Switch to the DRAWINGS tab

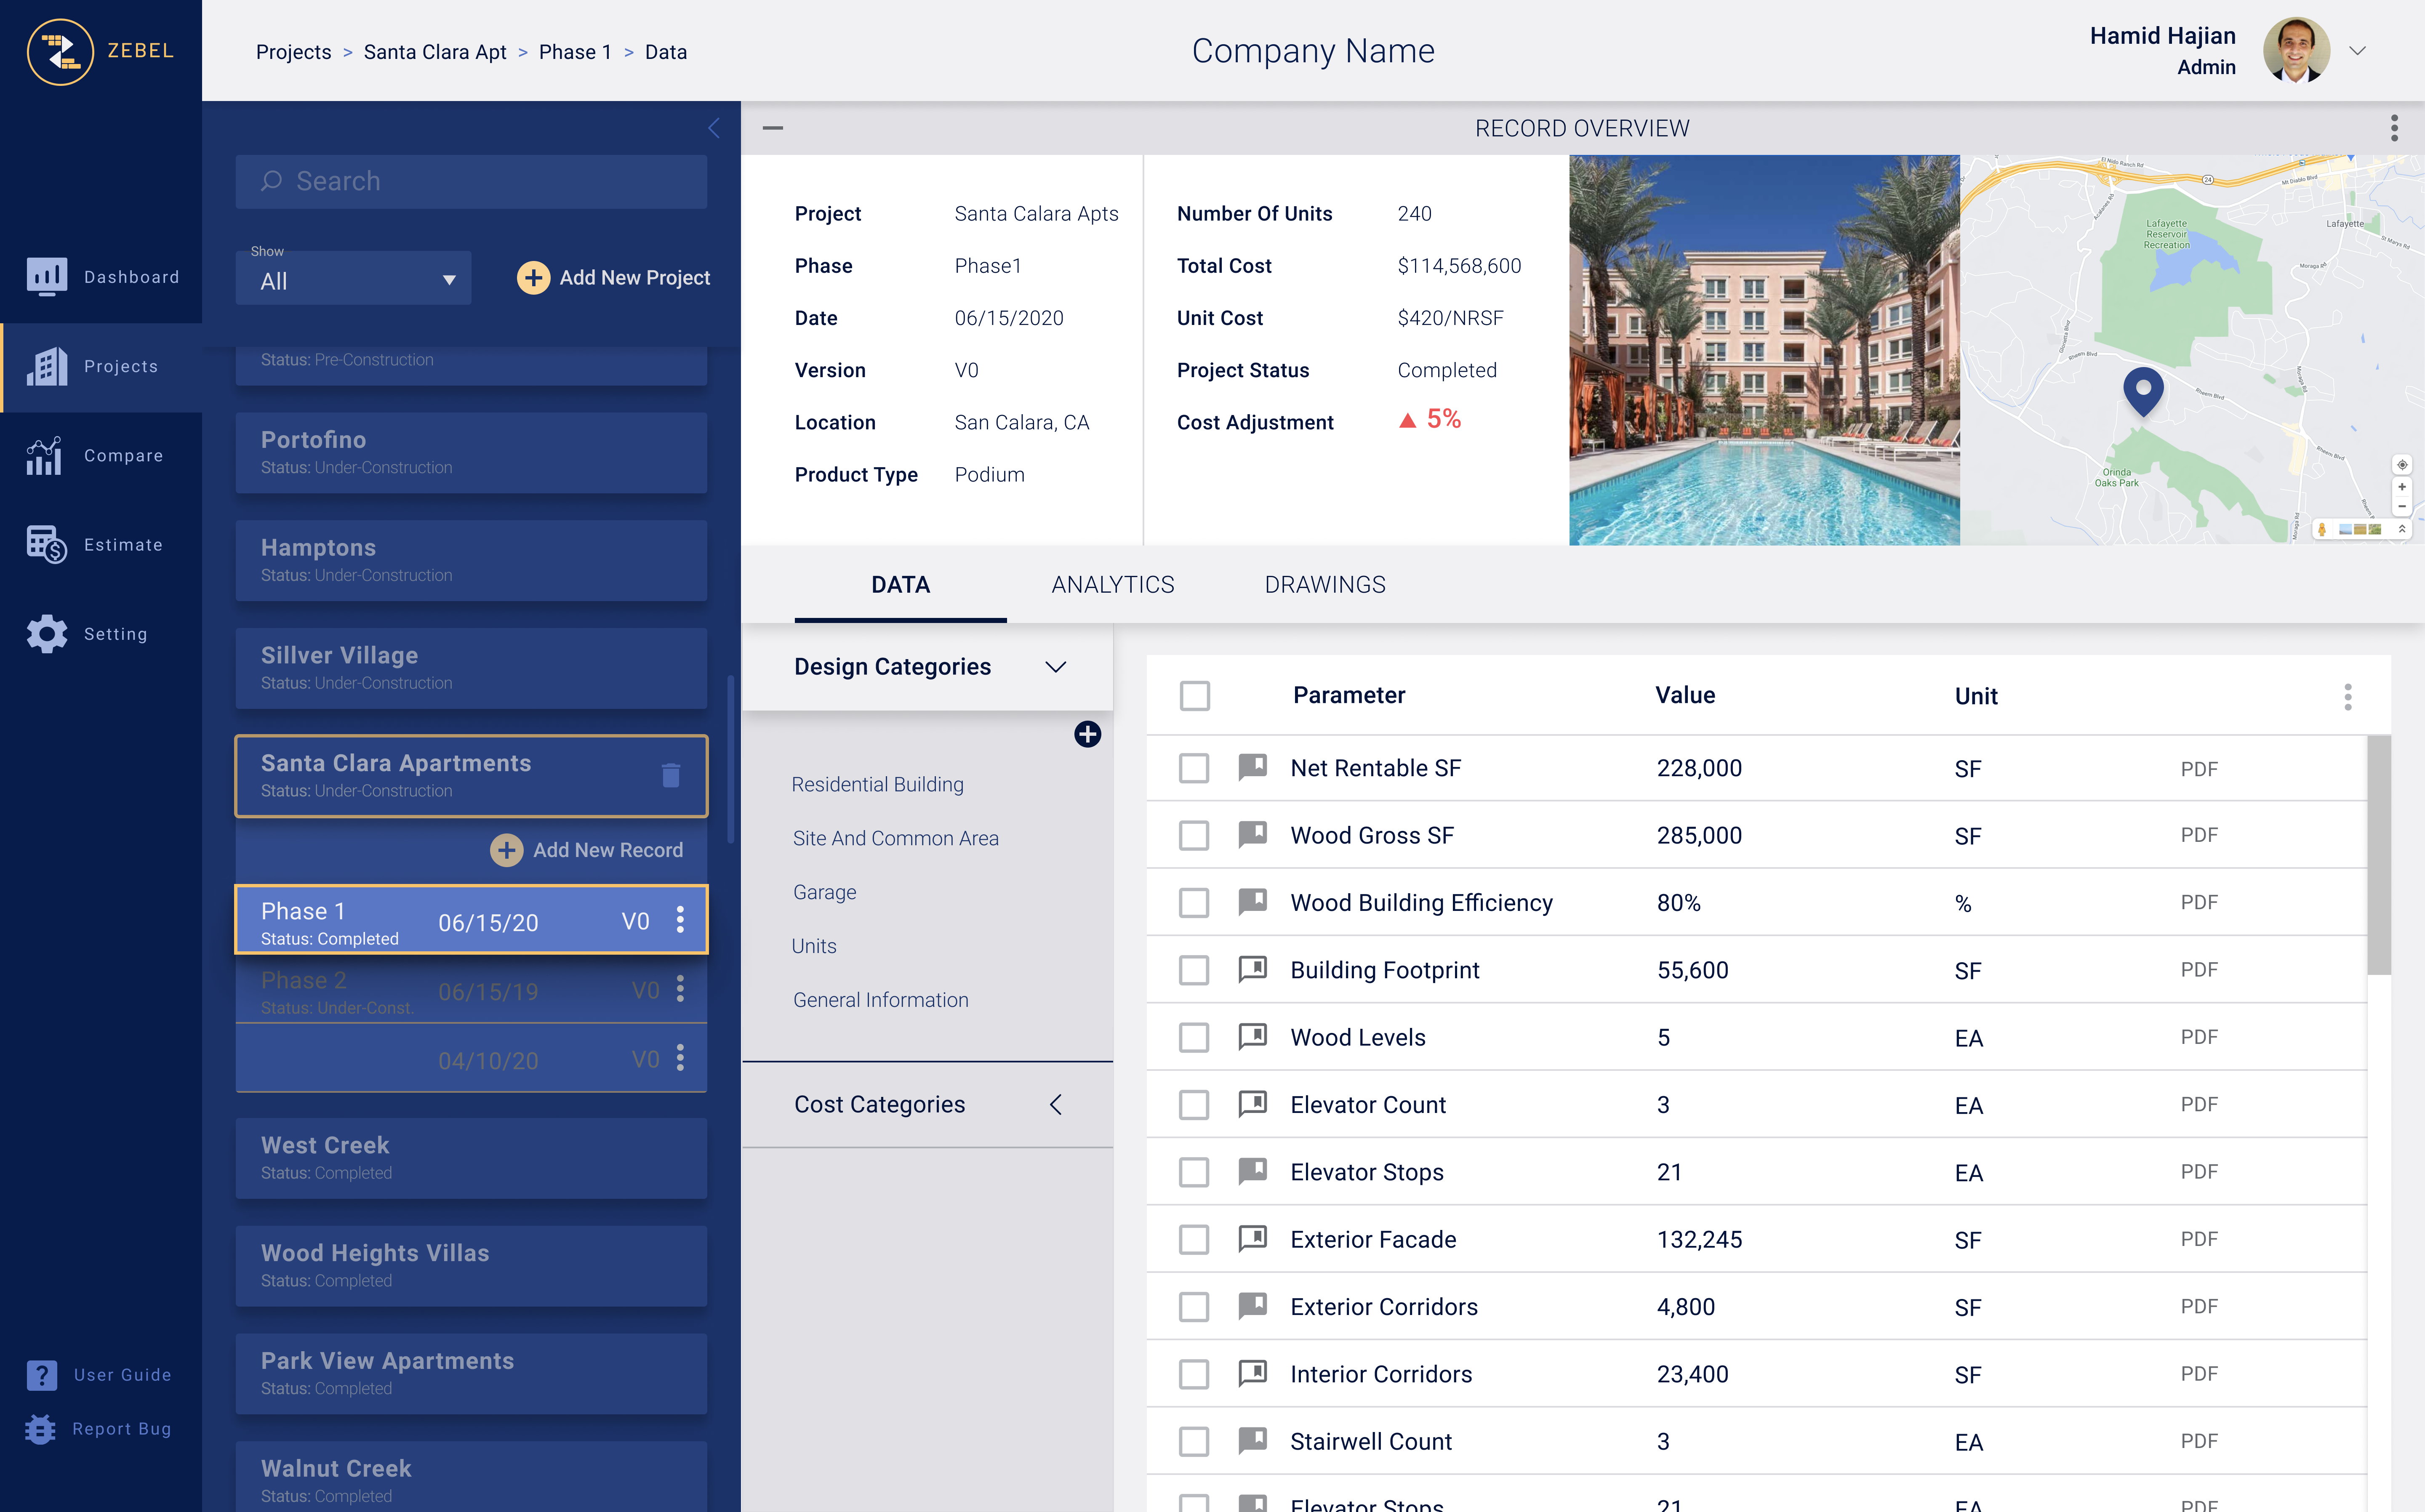point(1325,585)
